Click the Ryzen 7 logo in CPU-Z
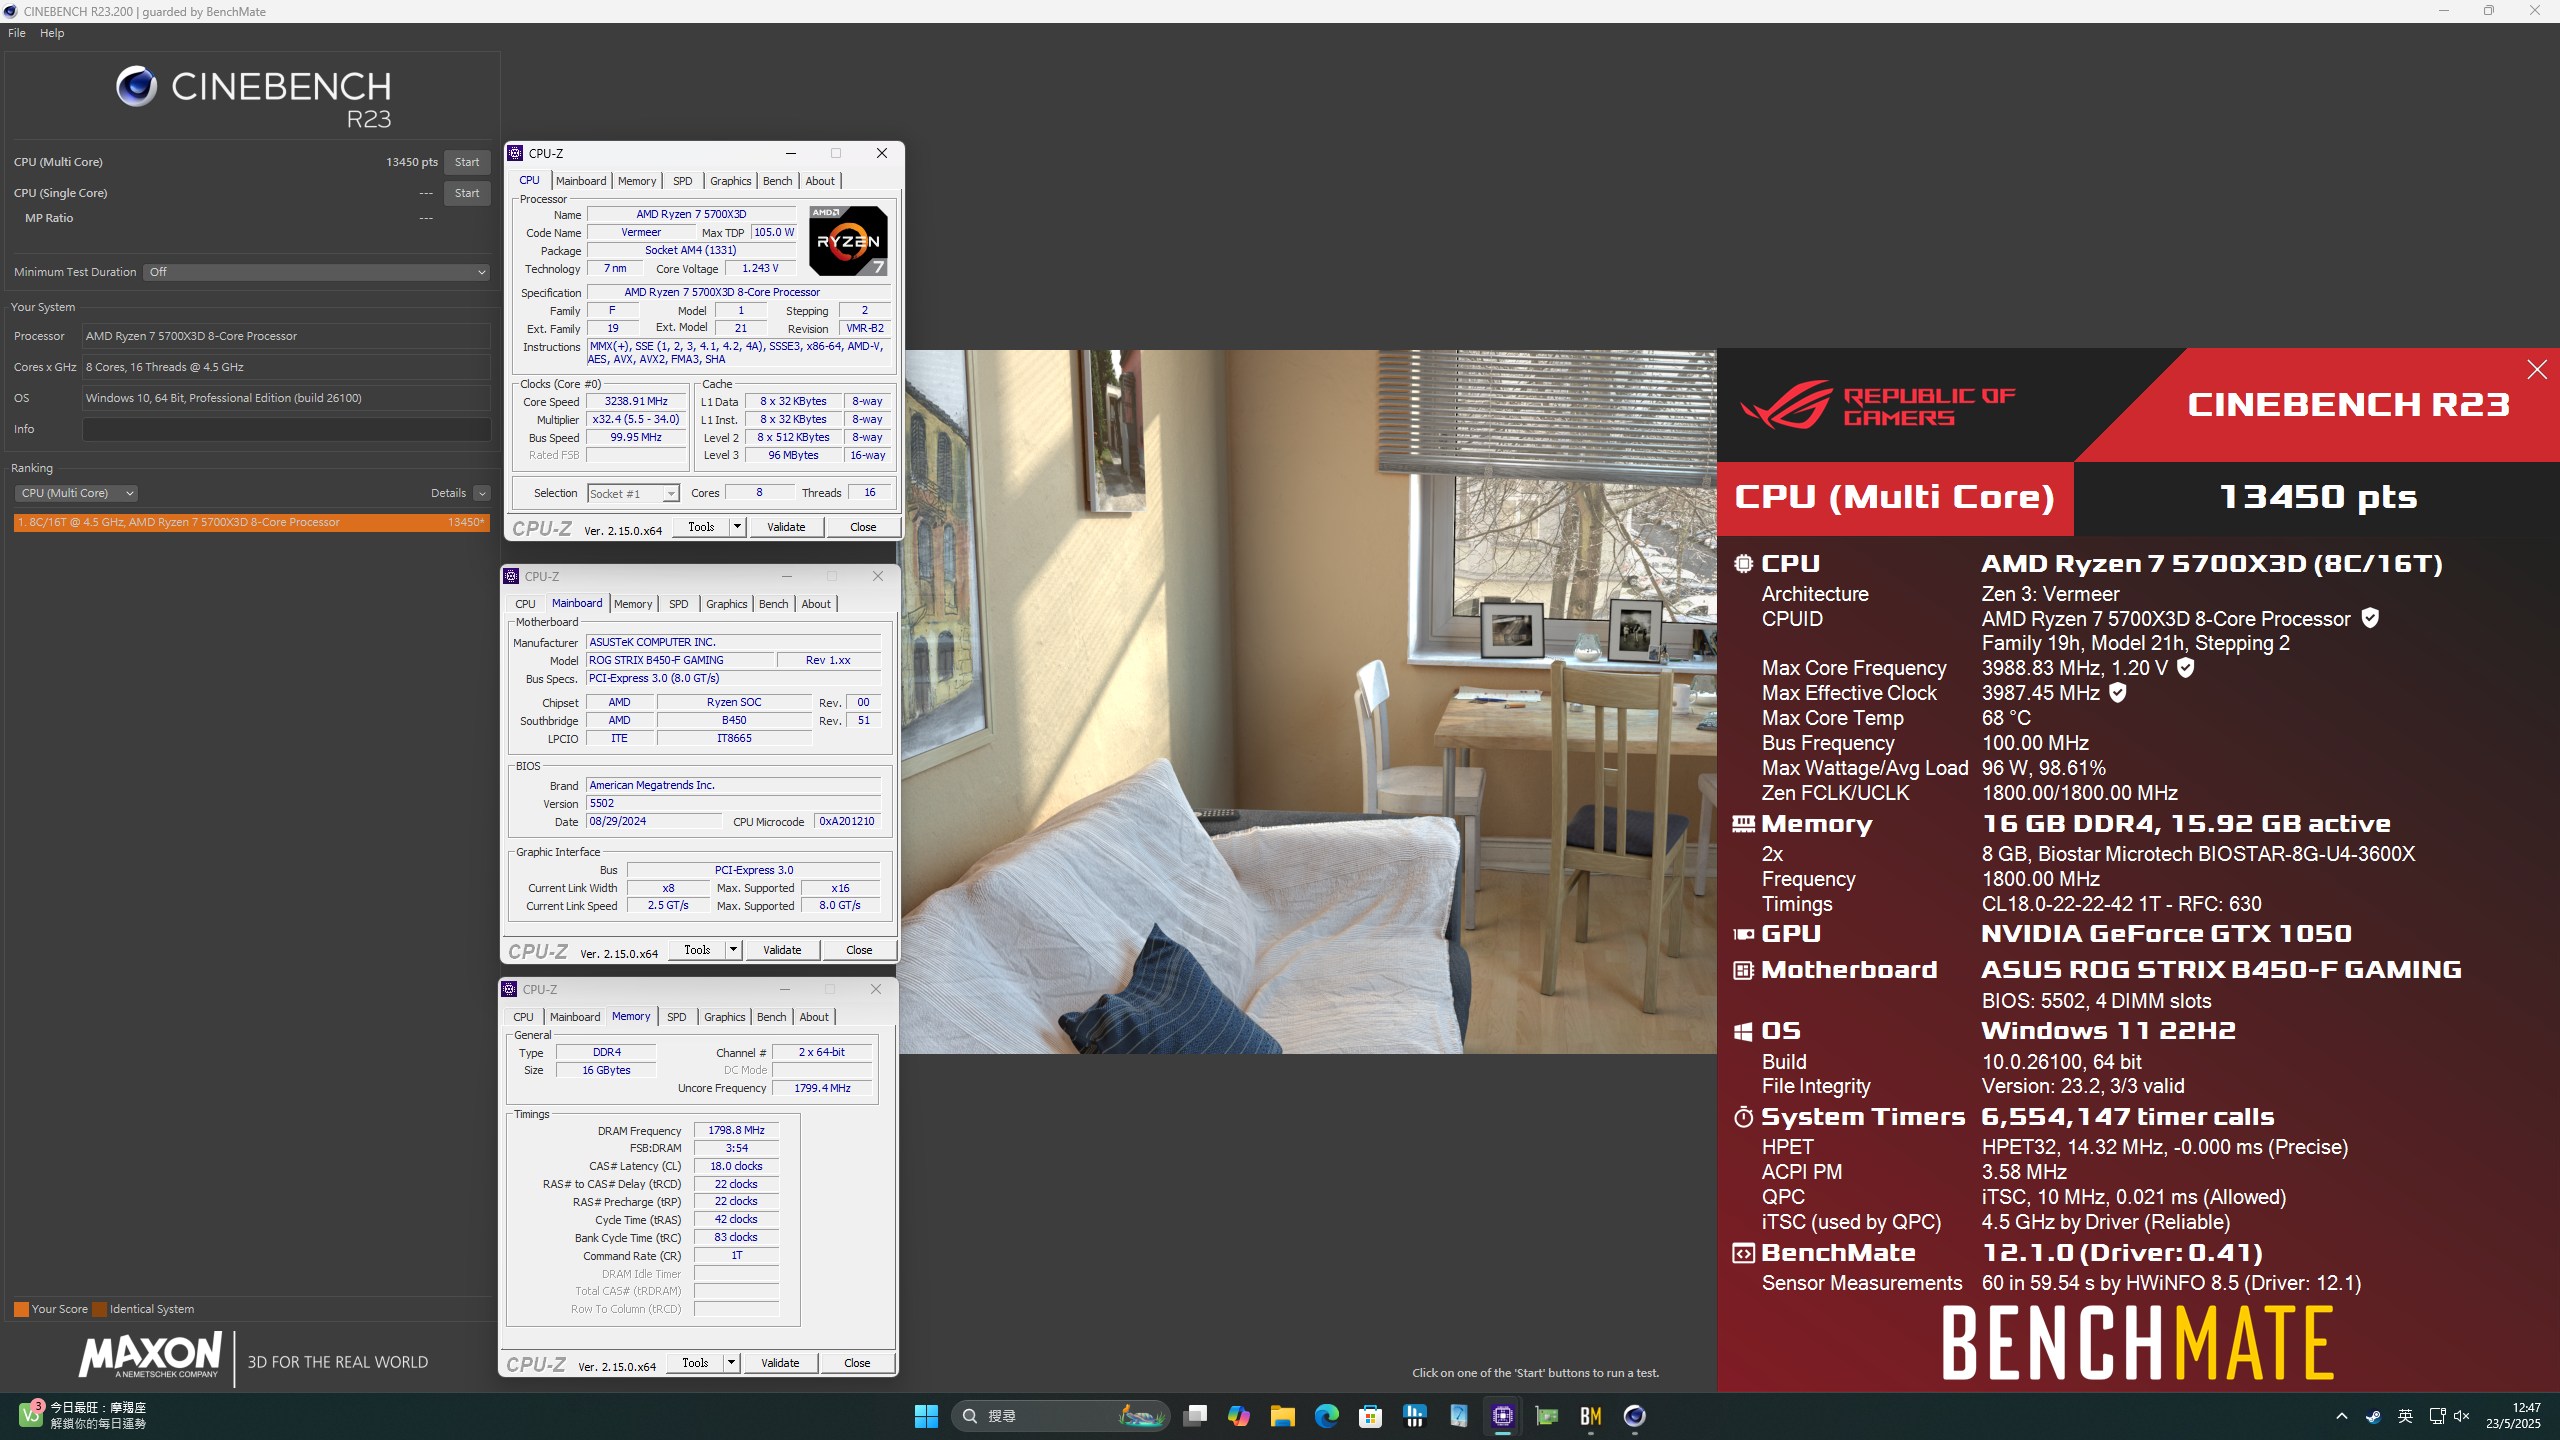The width and height of the screenshot is (2560, 1440). coord(848,241)
